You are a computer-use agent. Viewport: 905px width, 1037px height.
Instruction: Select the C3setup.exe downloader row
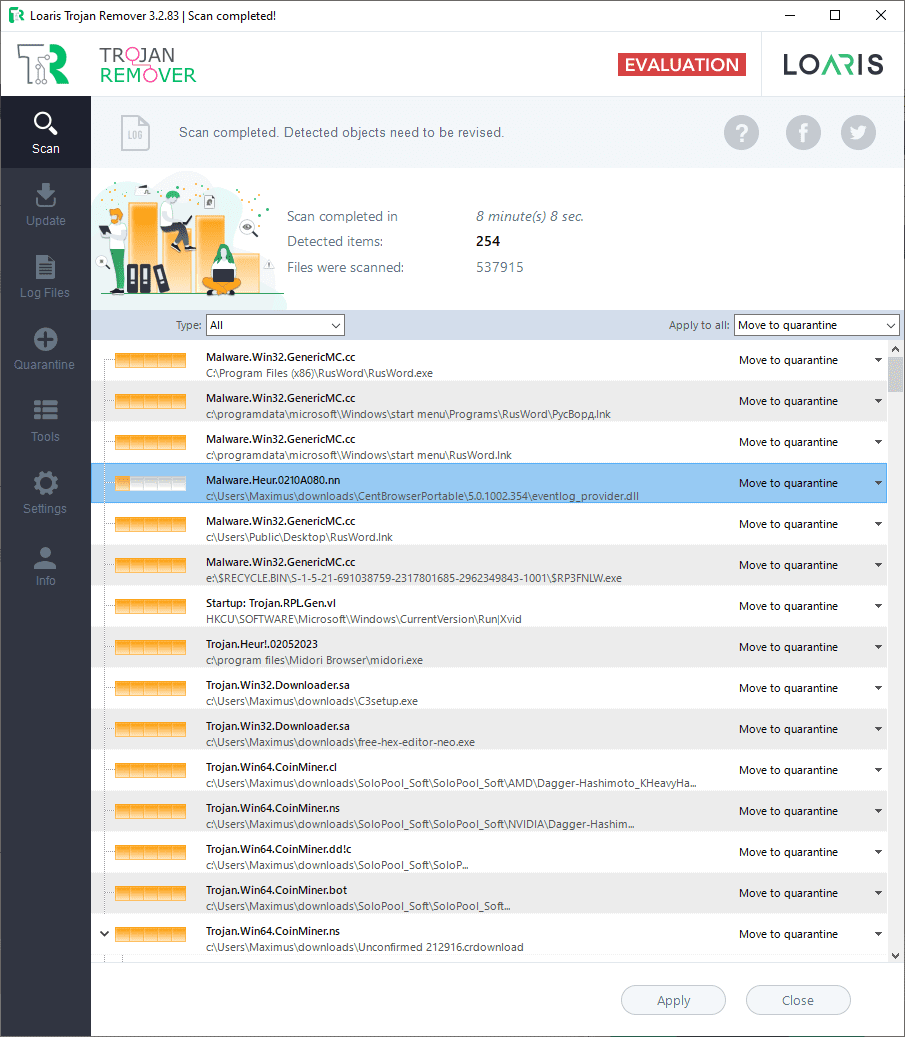[489, 688]
